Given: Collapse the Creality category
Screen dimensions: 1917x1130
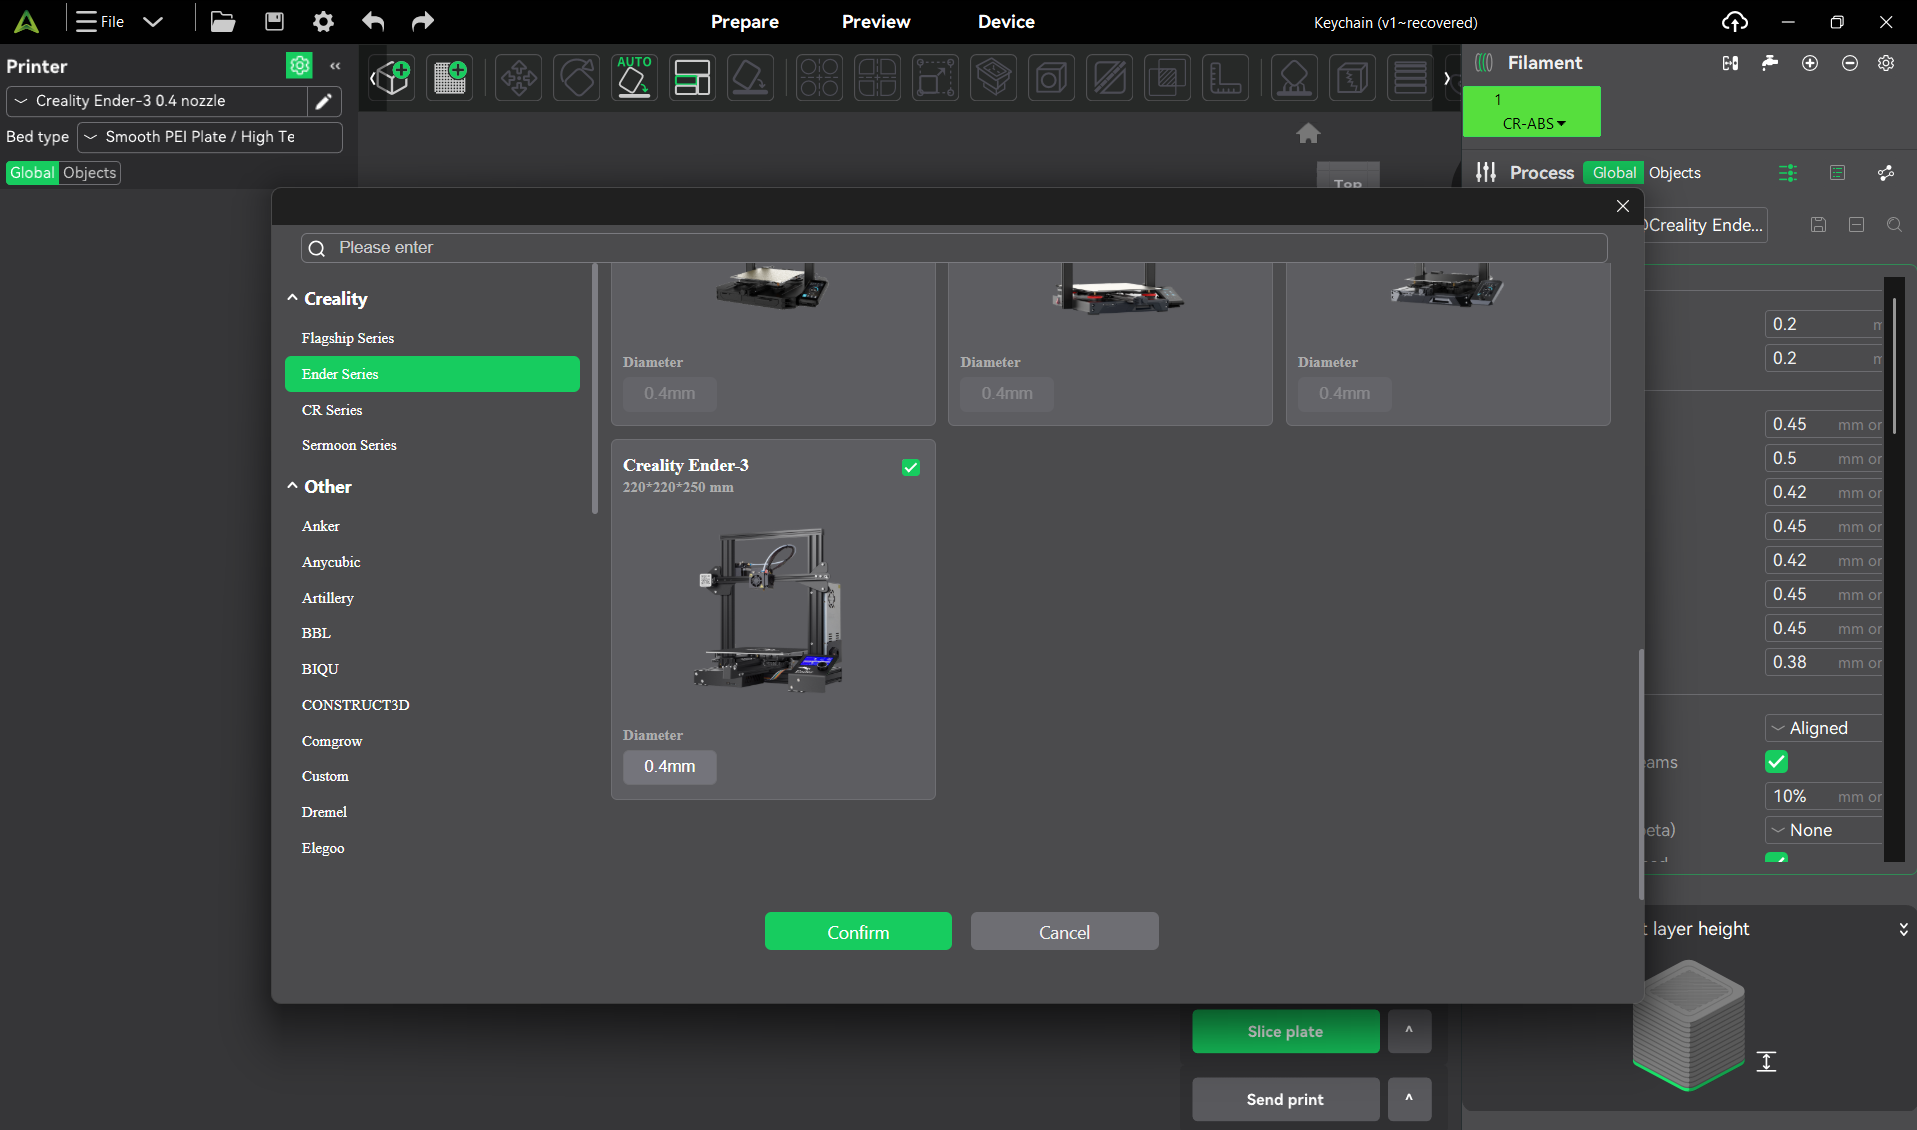Looking at the screenshot, I should click(x=292, y=298).
